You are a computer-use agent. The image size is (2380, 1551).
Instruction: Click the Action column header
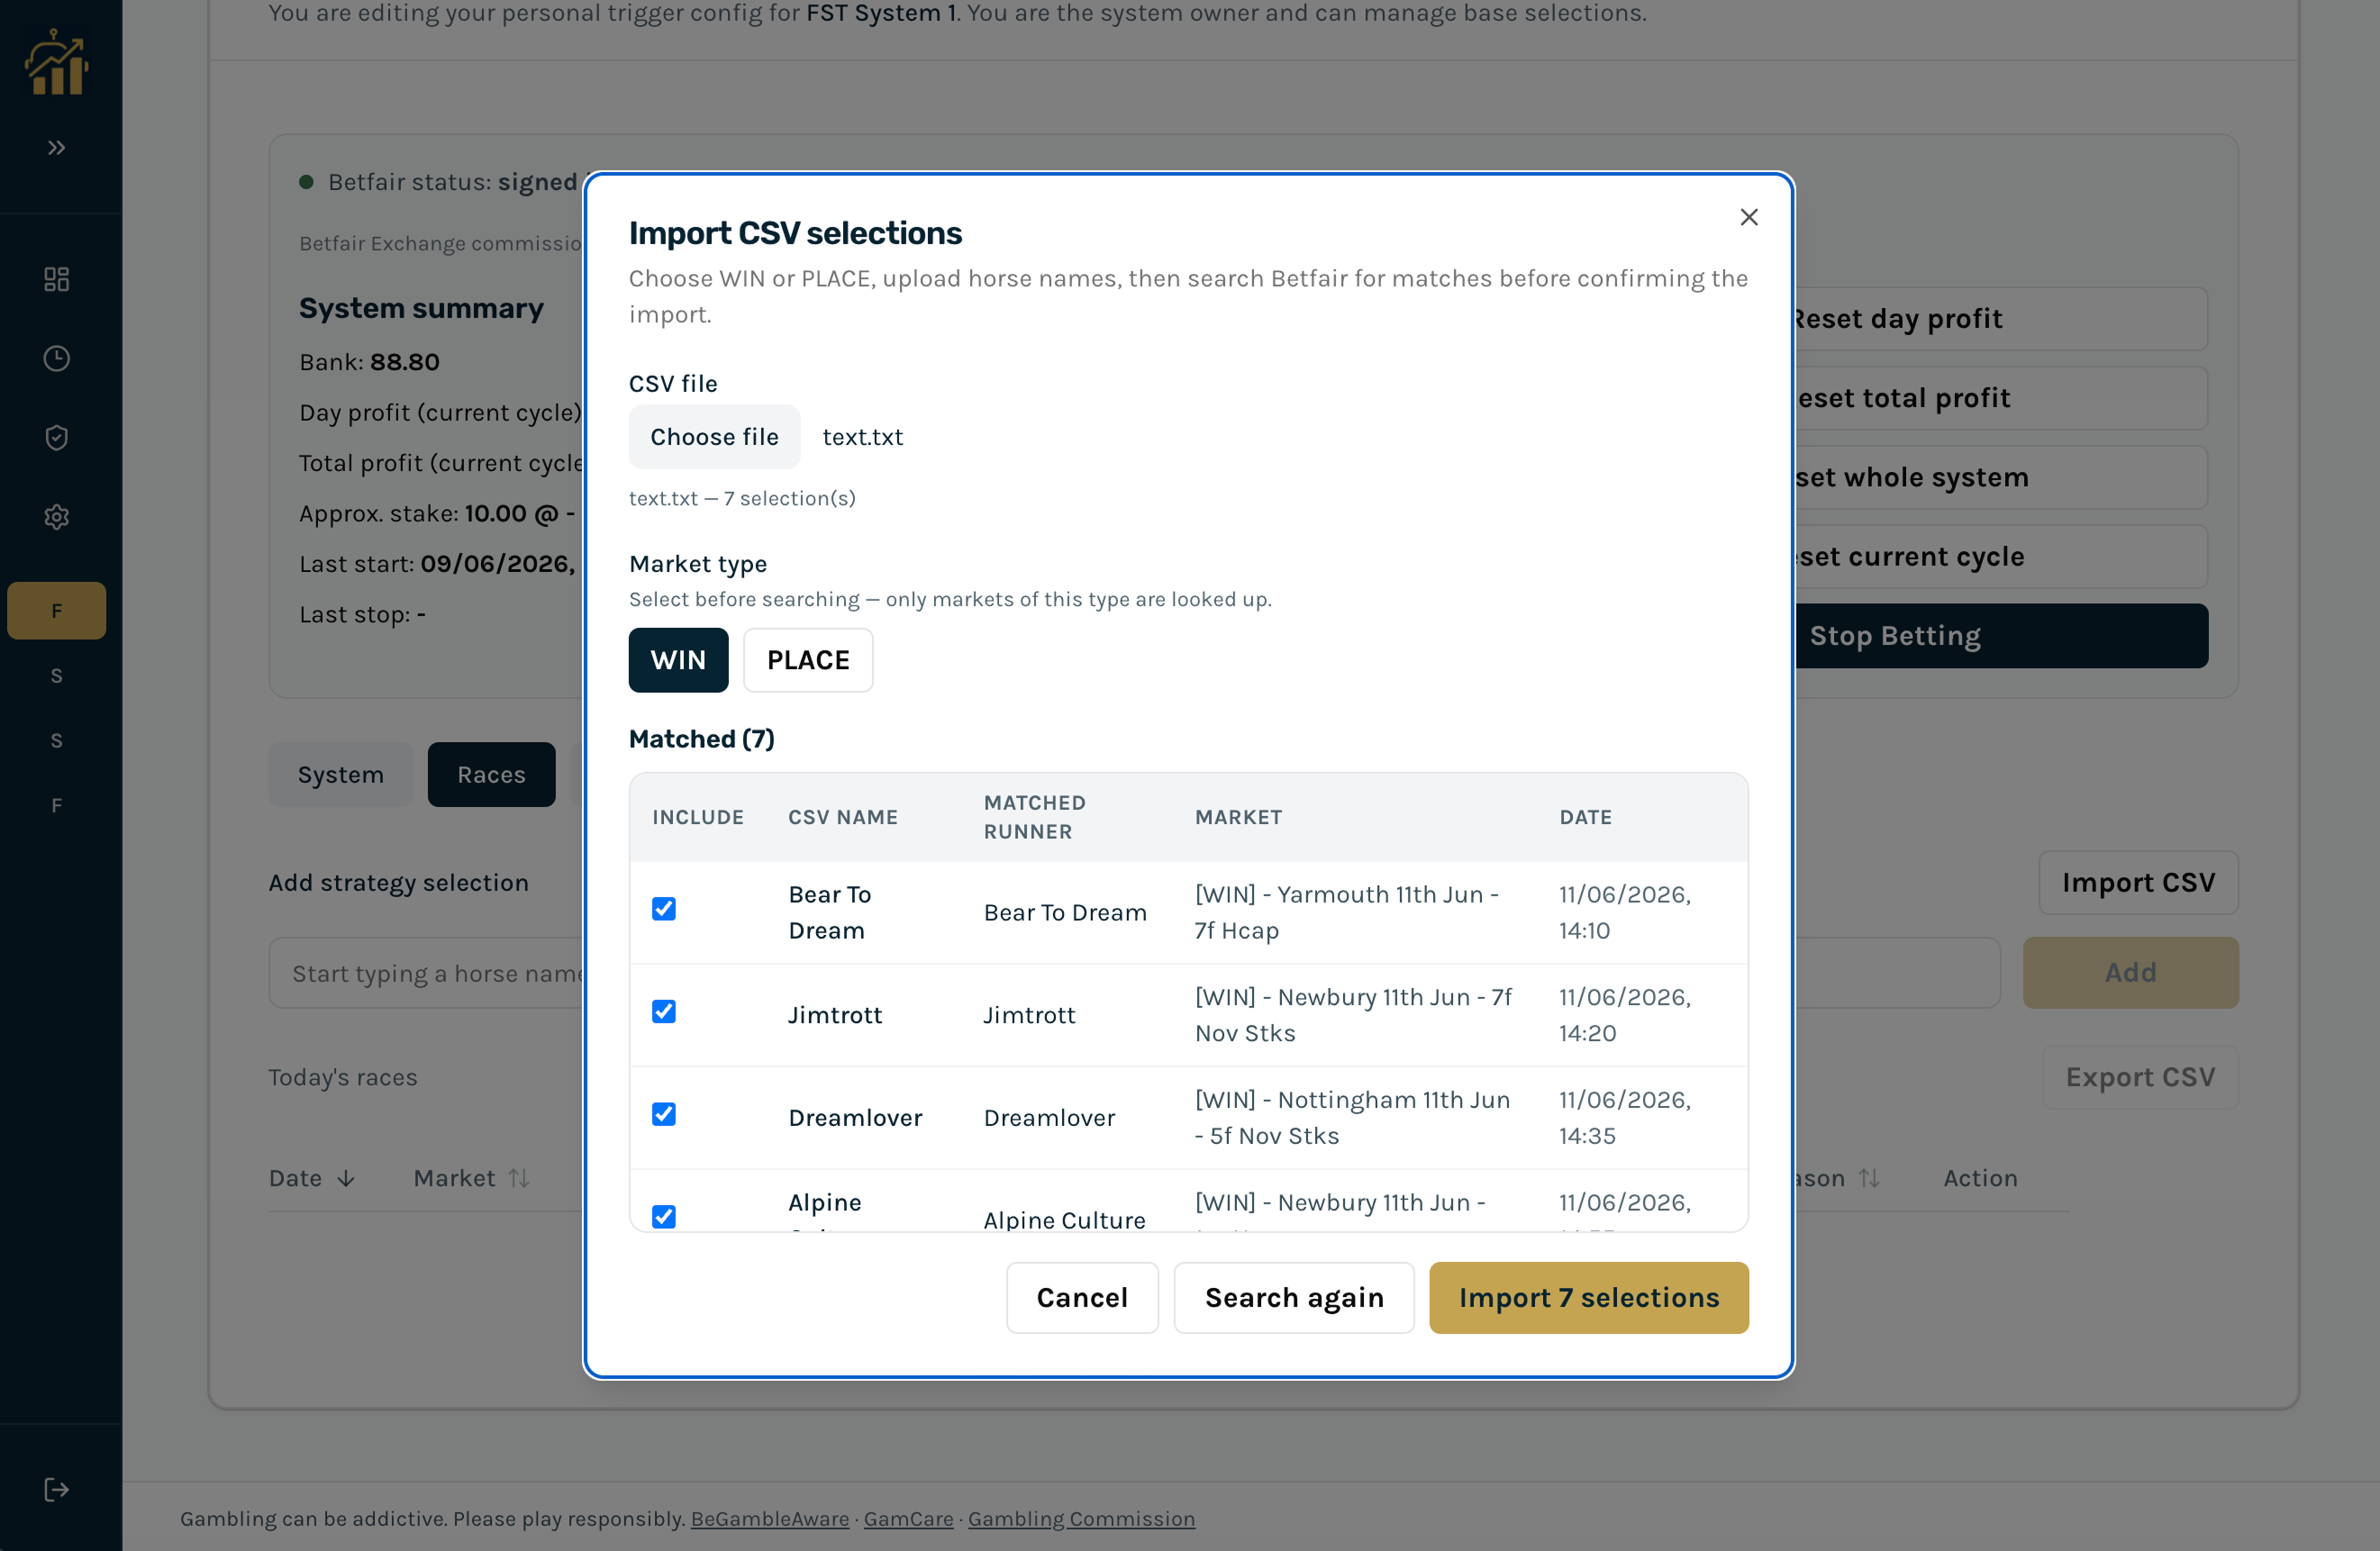pyautogui.click(x=1980, y=1178)
